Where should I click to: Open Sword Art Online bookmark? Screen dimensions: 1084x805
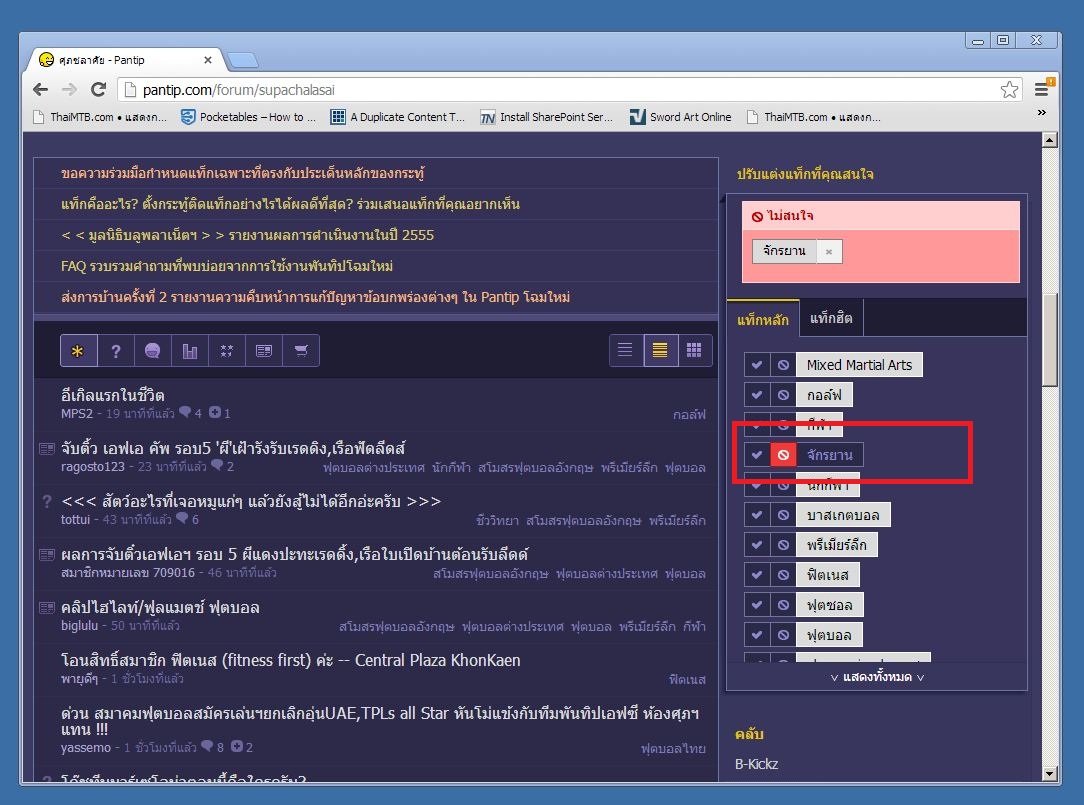pyautogui.click(x=681, y=117)
